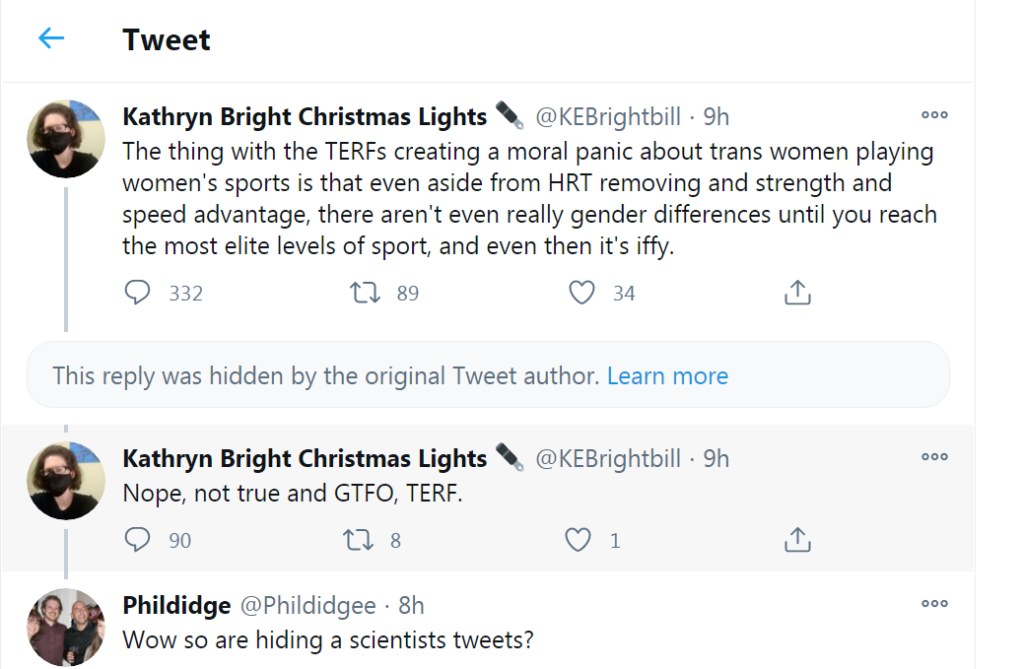Go back using the back arrow
Viewport: 1024px width, 669px height.
click(51, 39)
